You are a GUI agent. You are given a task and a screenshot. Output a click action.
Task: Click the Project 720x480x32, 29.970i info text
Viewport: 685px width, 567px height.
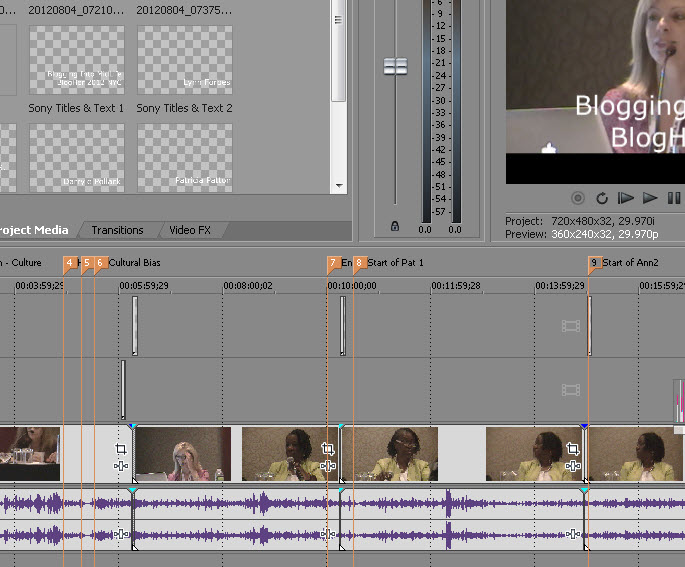tap(580, 221)
